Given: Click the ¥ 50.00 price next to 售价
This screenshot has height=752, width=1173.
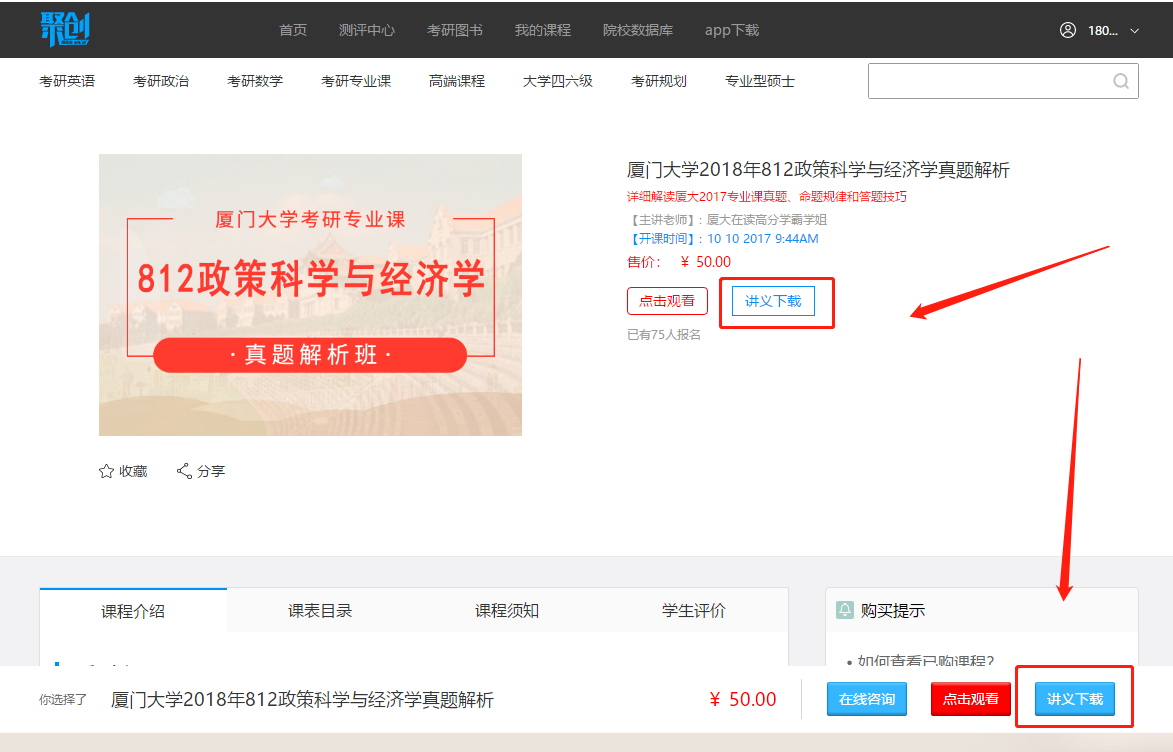Looking at the screenshot, I should point(705,262).
